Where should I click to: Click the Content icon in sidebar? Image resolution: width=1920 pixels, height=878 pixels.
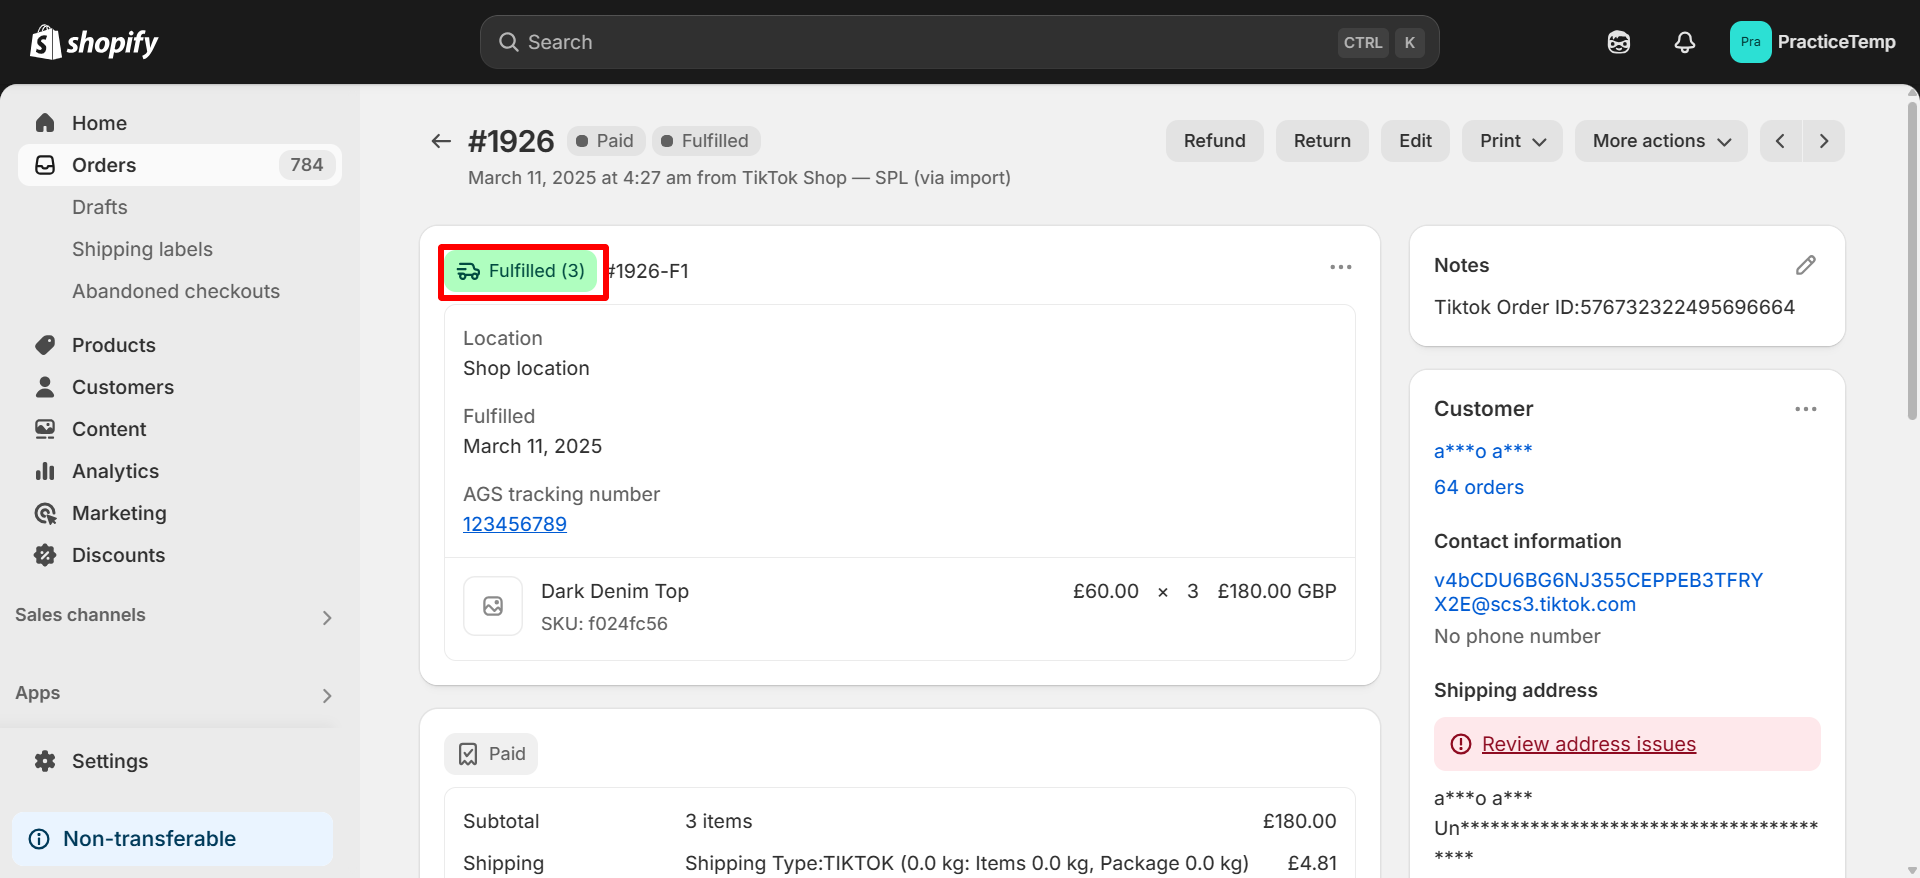45,429
